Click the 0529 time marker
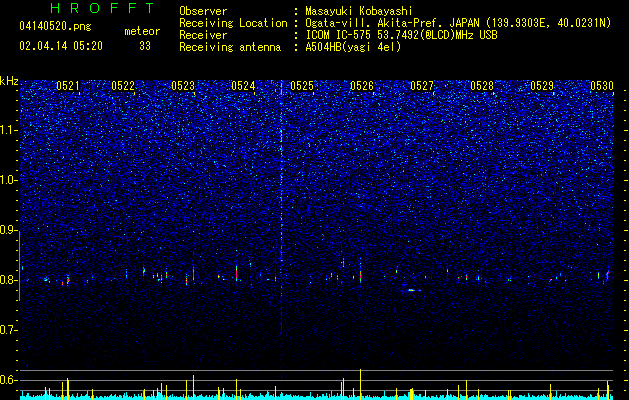 tap(542, 86)
